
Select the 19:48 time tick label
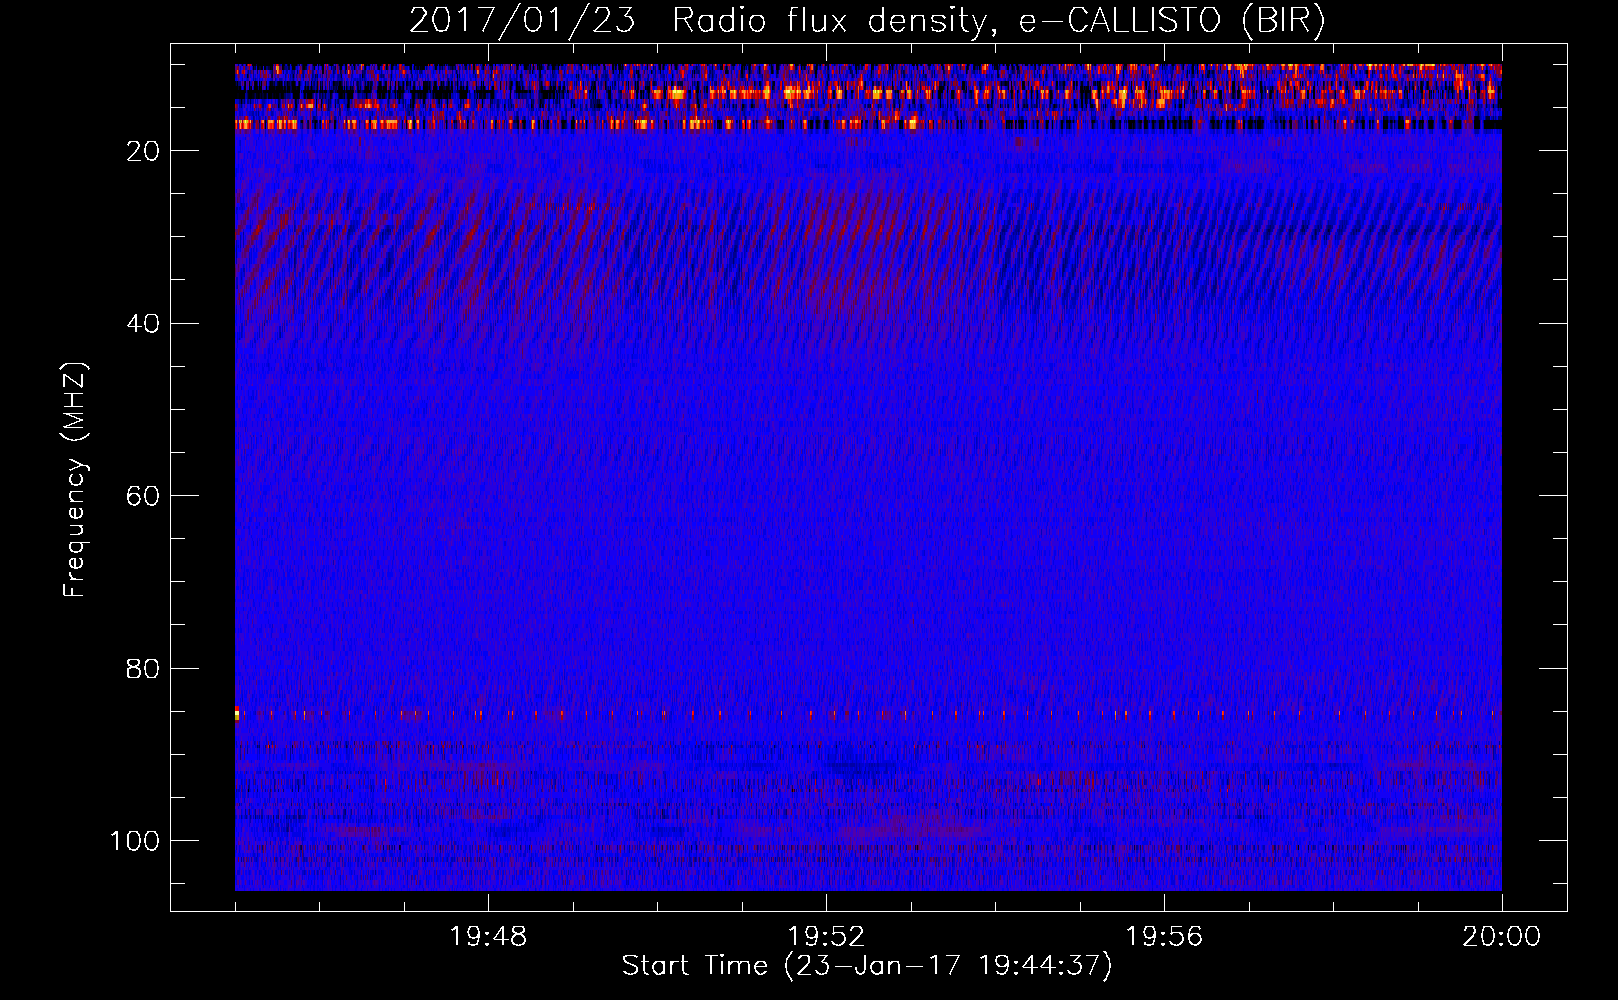tap(488, 937)
